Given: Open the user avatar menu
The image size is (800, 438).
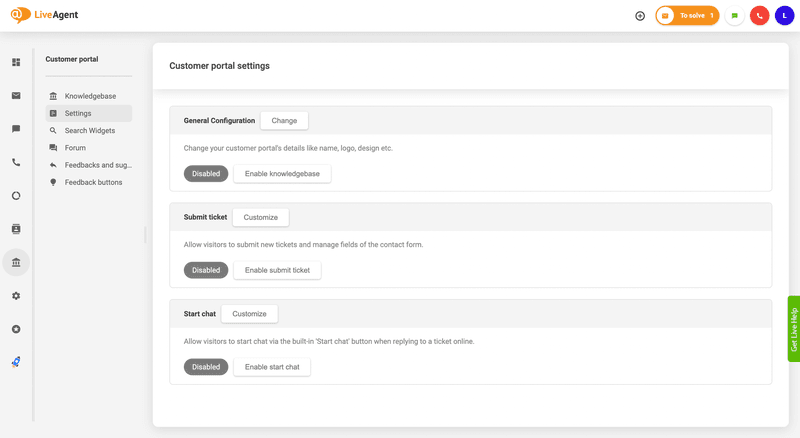Looking at the screenshot, I should (x=784, y=16).
